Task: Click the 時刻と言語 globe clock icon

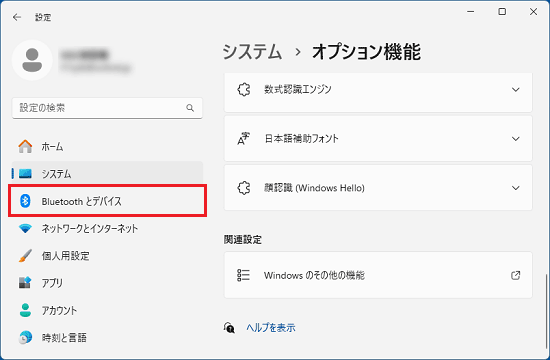Action: coord(25,337)
